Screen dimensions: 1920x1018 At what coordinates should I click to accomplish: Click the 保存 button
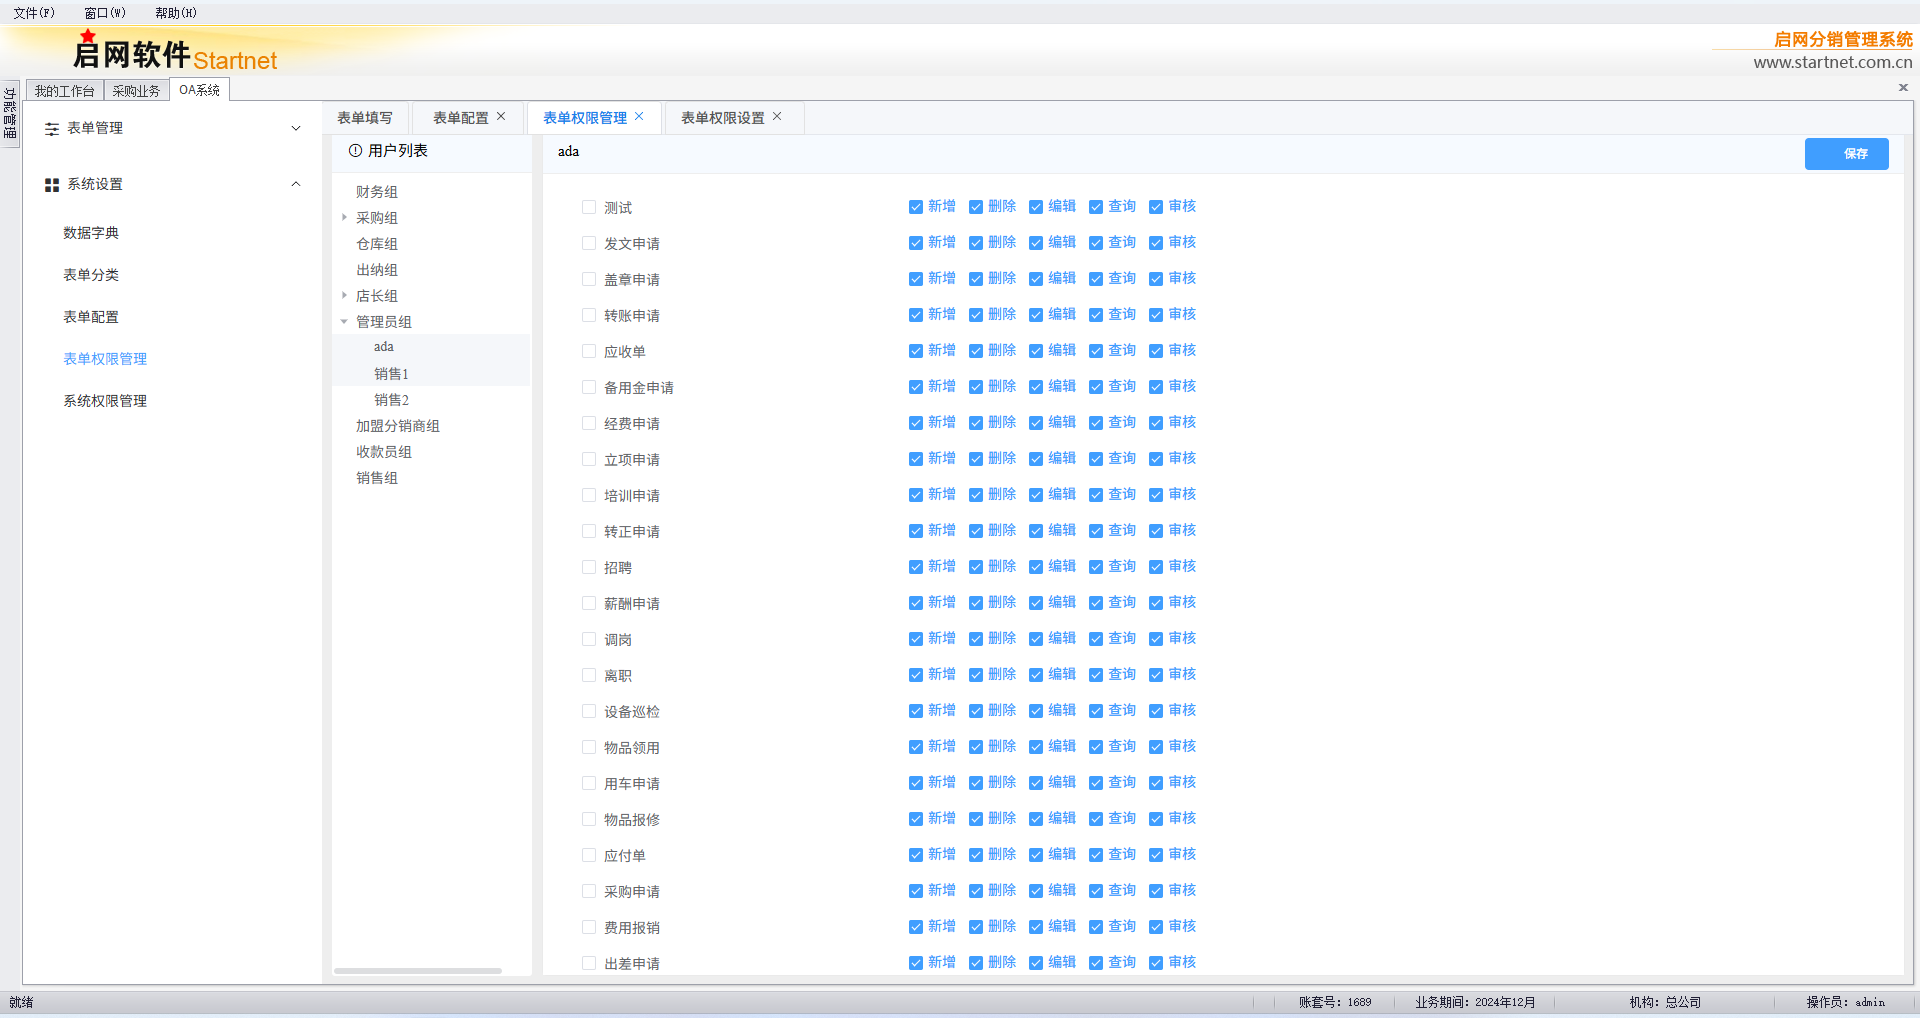point(1846,154)
